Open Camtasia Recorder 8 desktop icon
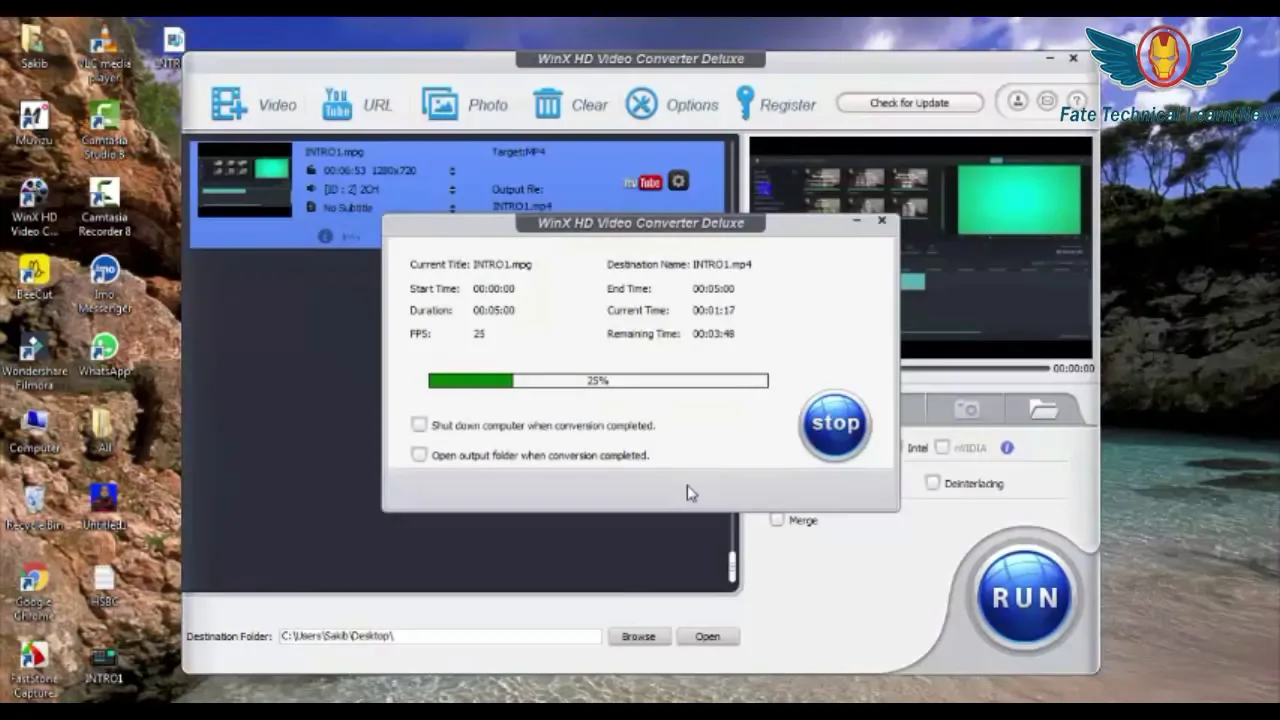Image resolution: width=1280 pixels, height=720 pixels. 104,207
